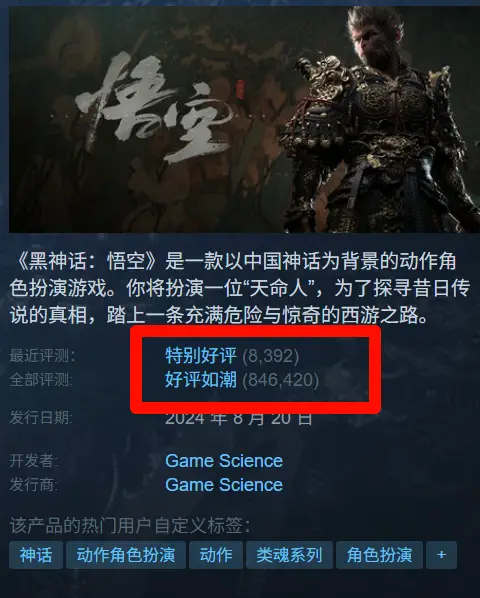480x598 pixels.
Task: Click the developer Game Science link
Action: coord(224,461)
